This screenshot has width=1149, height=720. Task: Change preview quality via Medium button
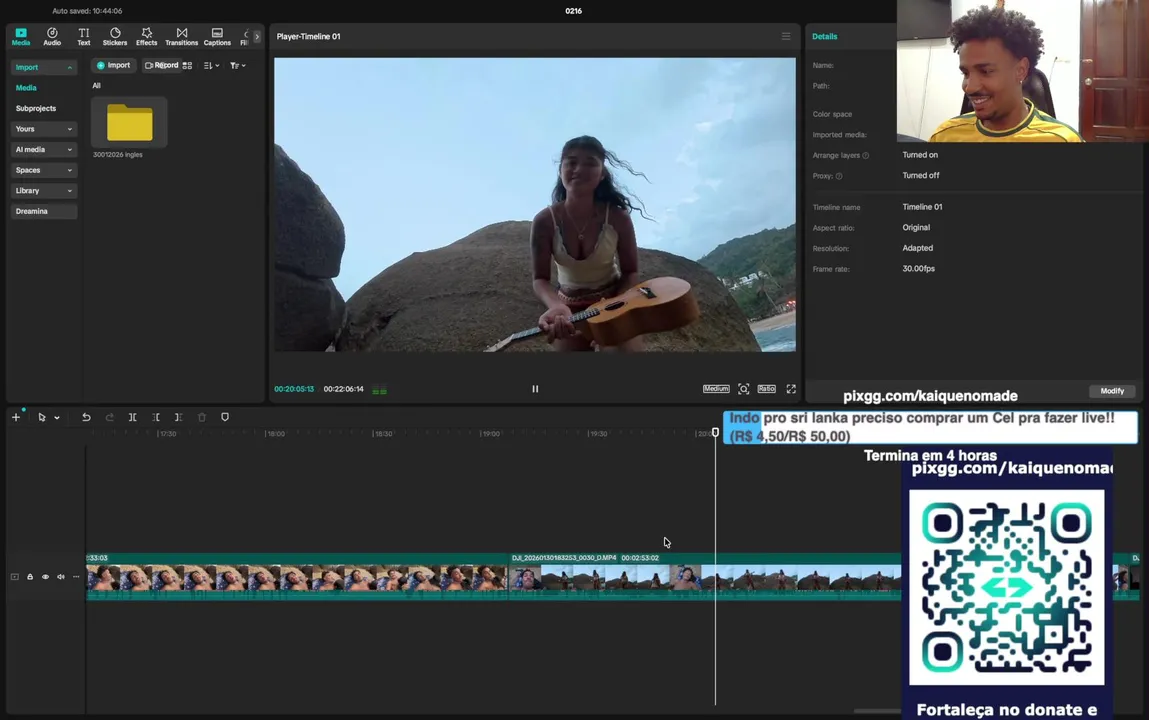pos(716,389)
